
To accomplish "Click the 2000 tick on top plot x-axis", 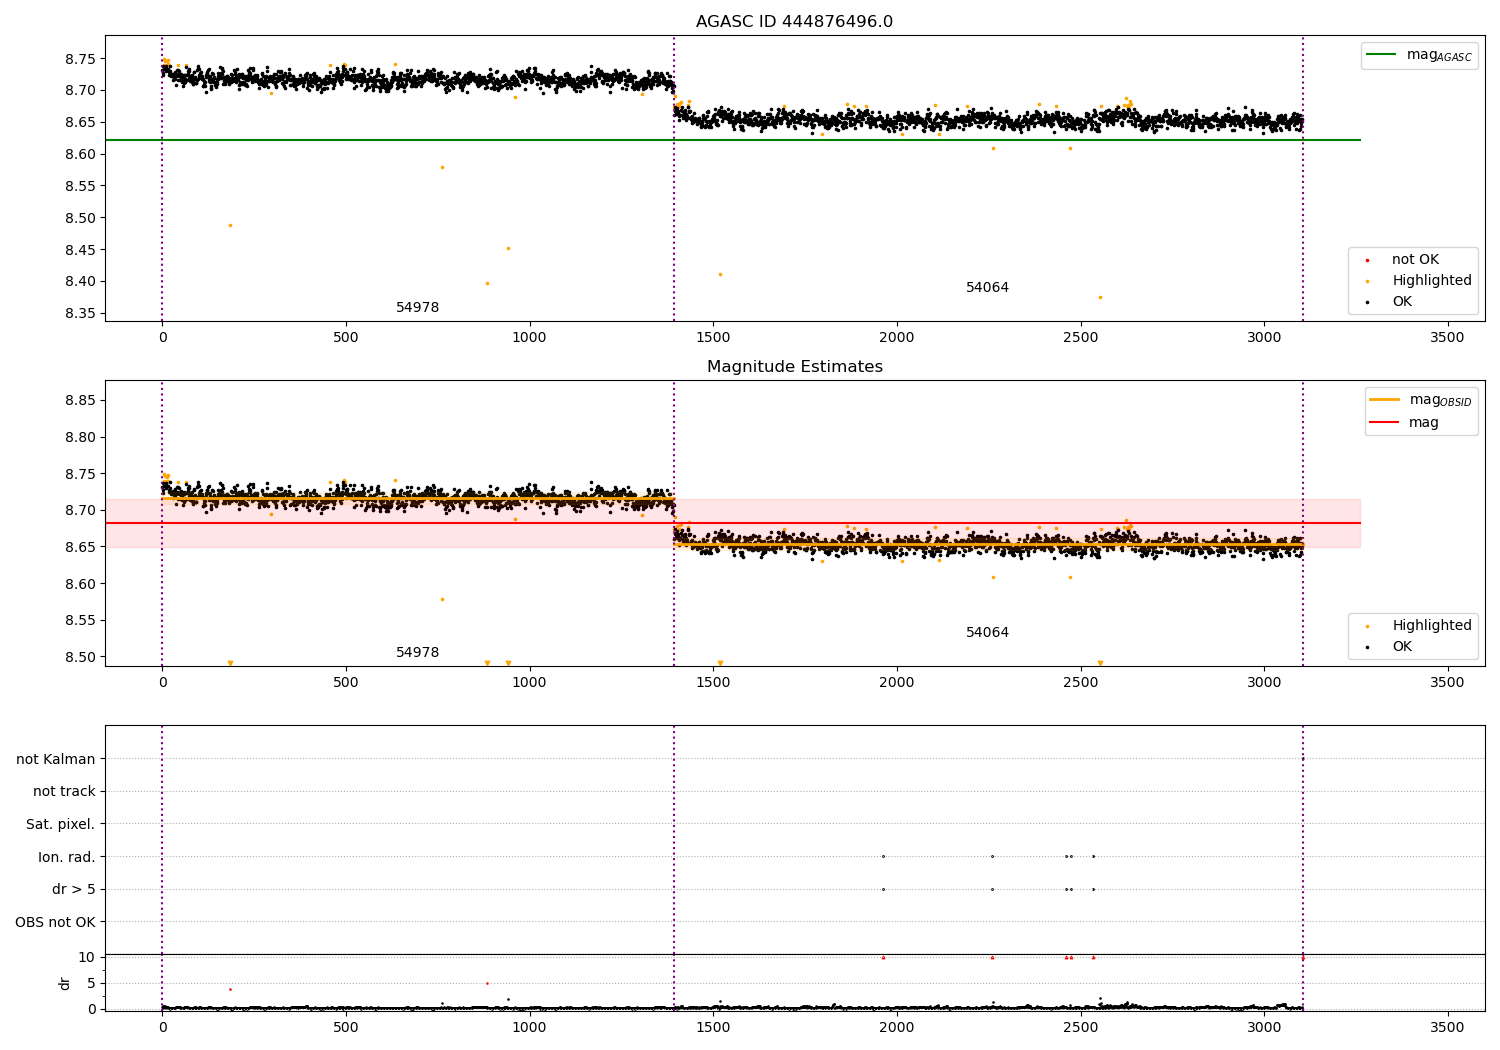I will tap(897, 338).
